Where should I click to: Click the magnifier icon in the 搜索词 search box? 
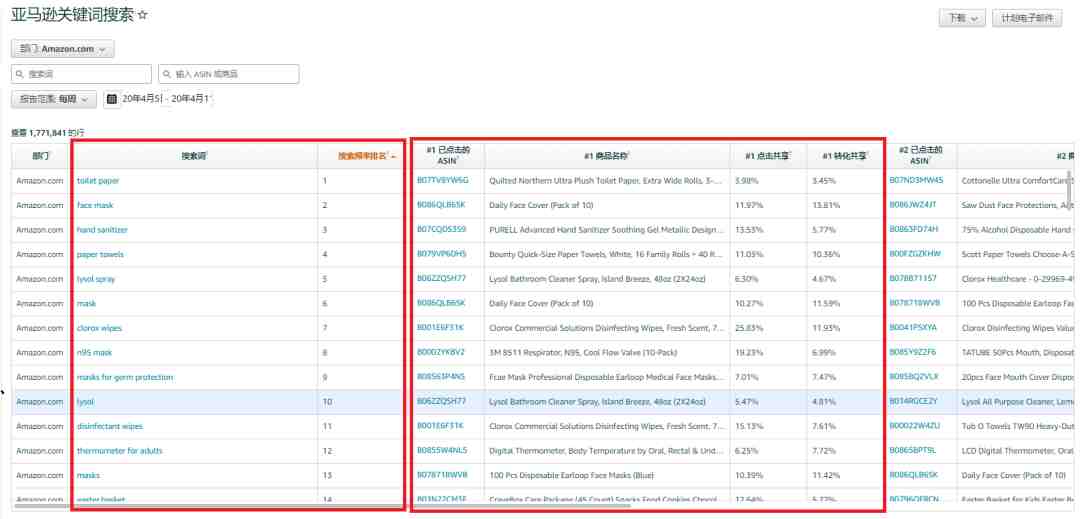pos(21,74)
